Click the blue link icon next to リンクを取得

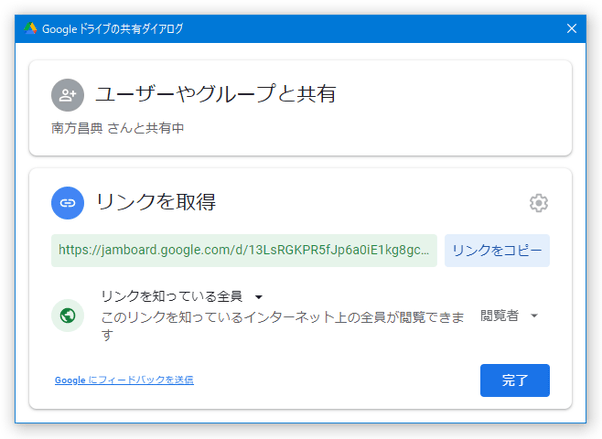[68, 203]
